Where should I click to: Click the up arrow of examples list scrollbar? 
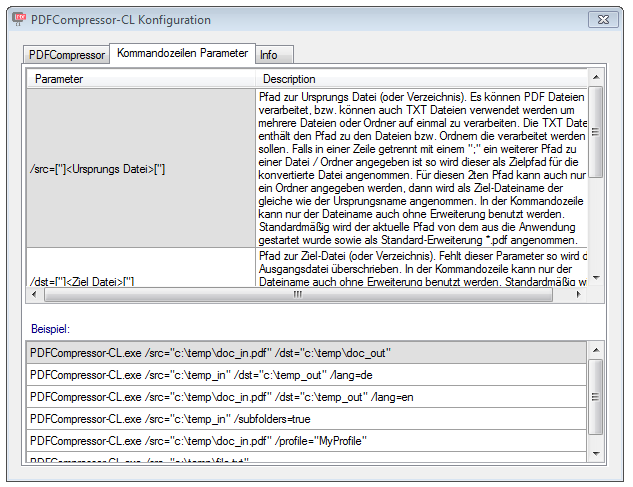[595, 350]
